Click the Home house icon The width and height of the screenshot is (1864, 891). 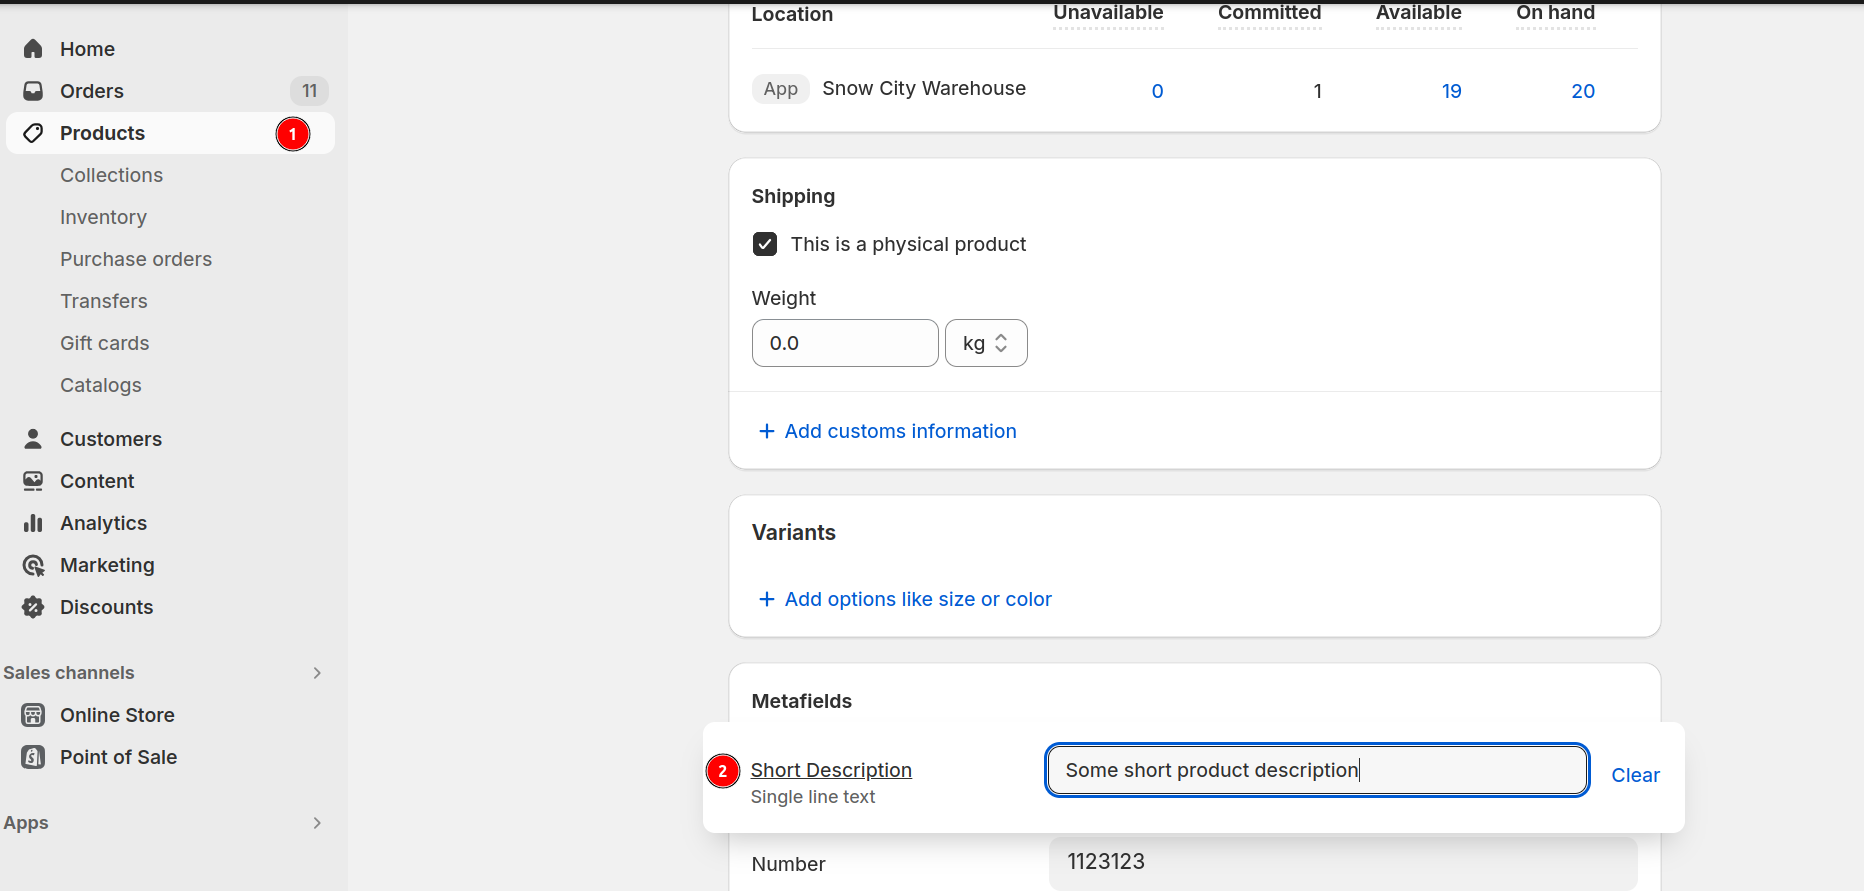click(33, 49)
